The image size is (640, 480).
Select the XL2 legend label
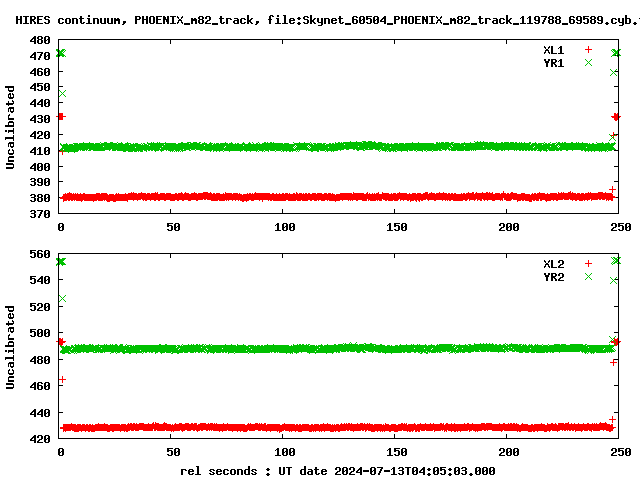pos(553,264)
